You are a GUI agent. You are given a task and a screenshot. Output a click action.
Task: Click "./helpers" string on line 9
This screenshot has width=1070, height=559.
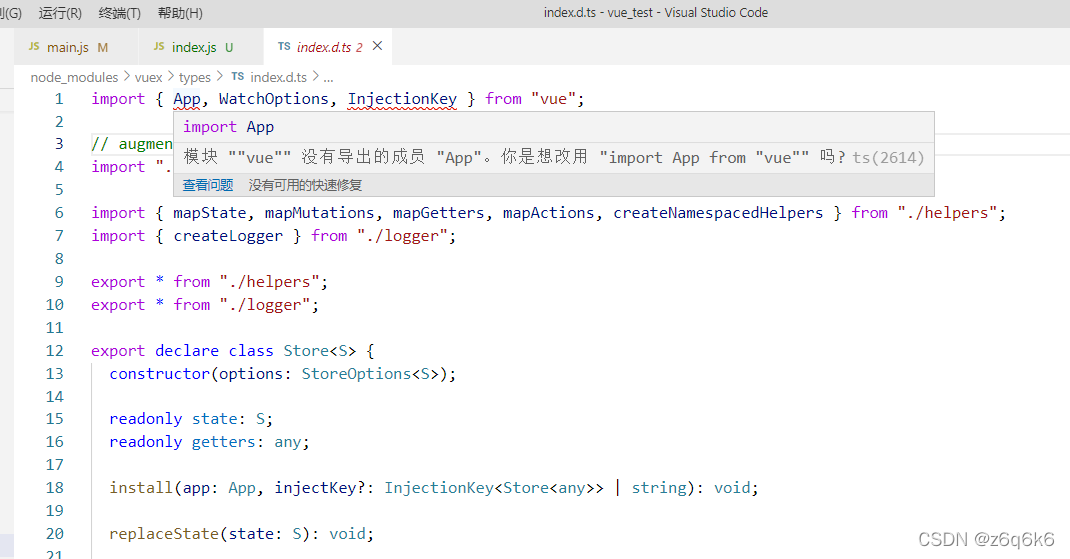(270, 282)
